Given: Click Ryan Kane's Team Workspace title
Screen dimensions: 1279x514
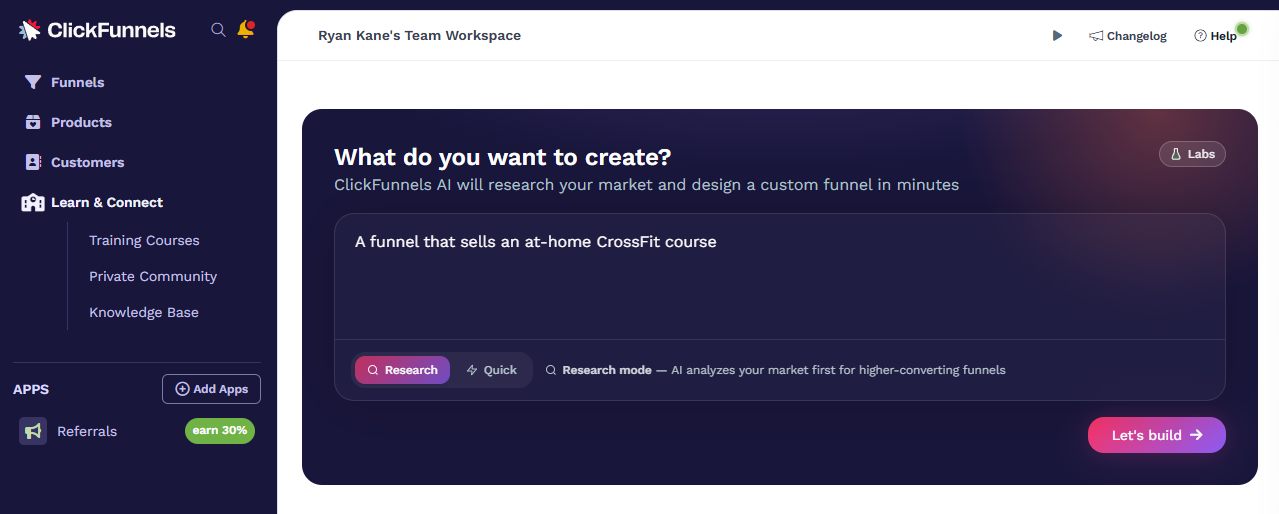Looking at the screenshot, I should [419, 35].
